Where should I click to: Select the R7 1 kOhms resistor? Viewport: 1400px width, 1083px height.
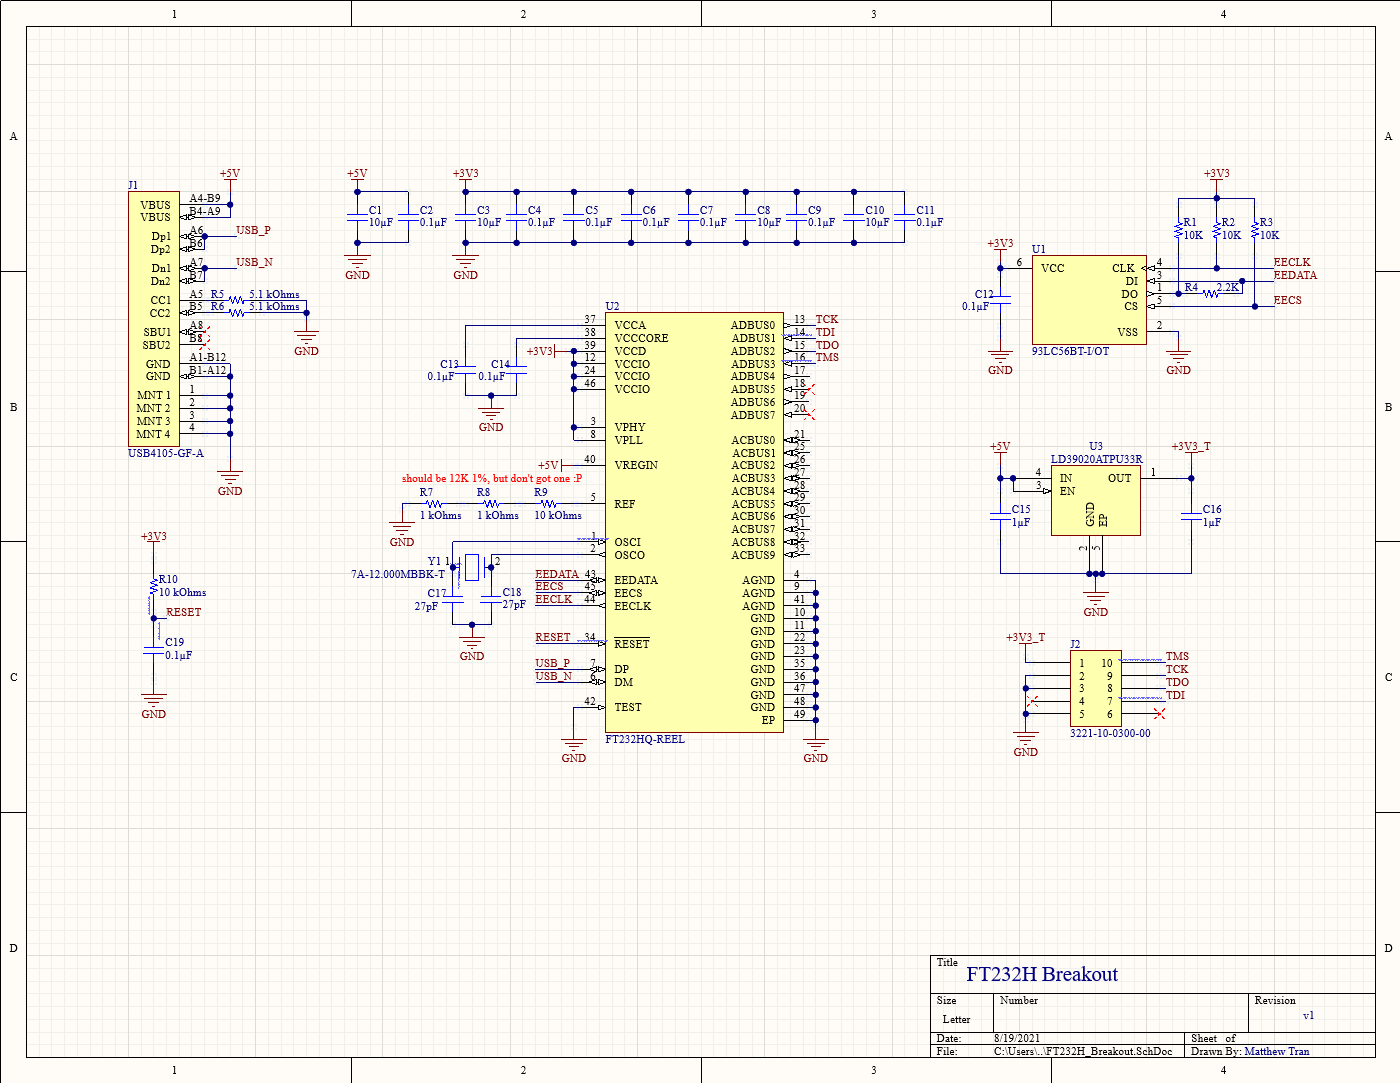tap(433, 504)
